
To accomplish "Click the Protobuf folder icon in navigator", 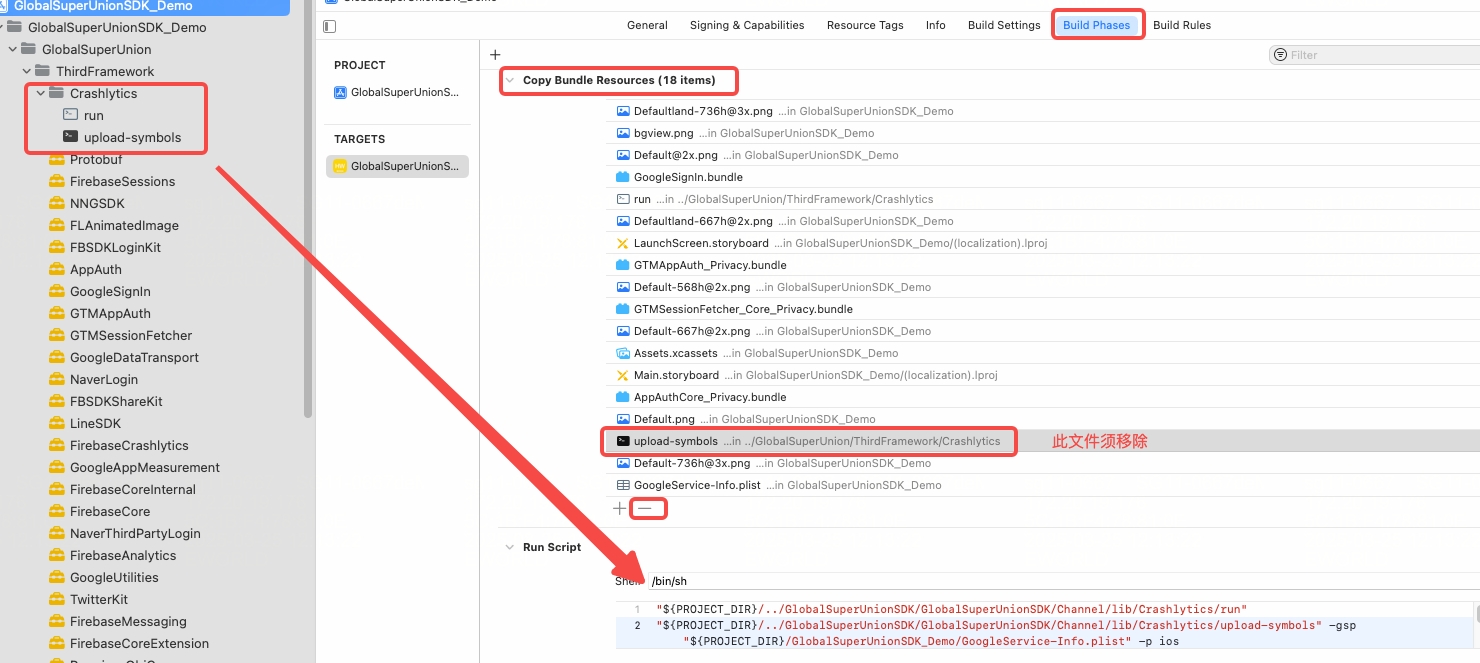I will coord(56,159).
